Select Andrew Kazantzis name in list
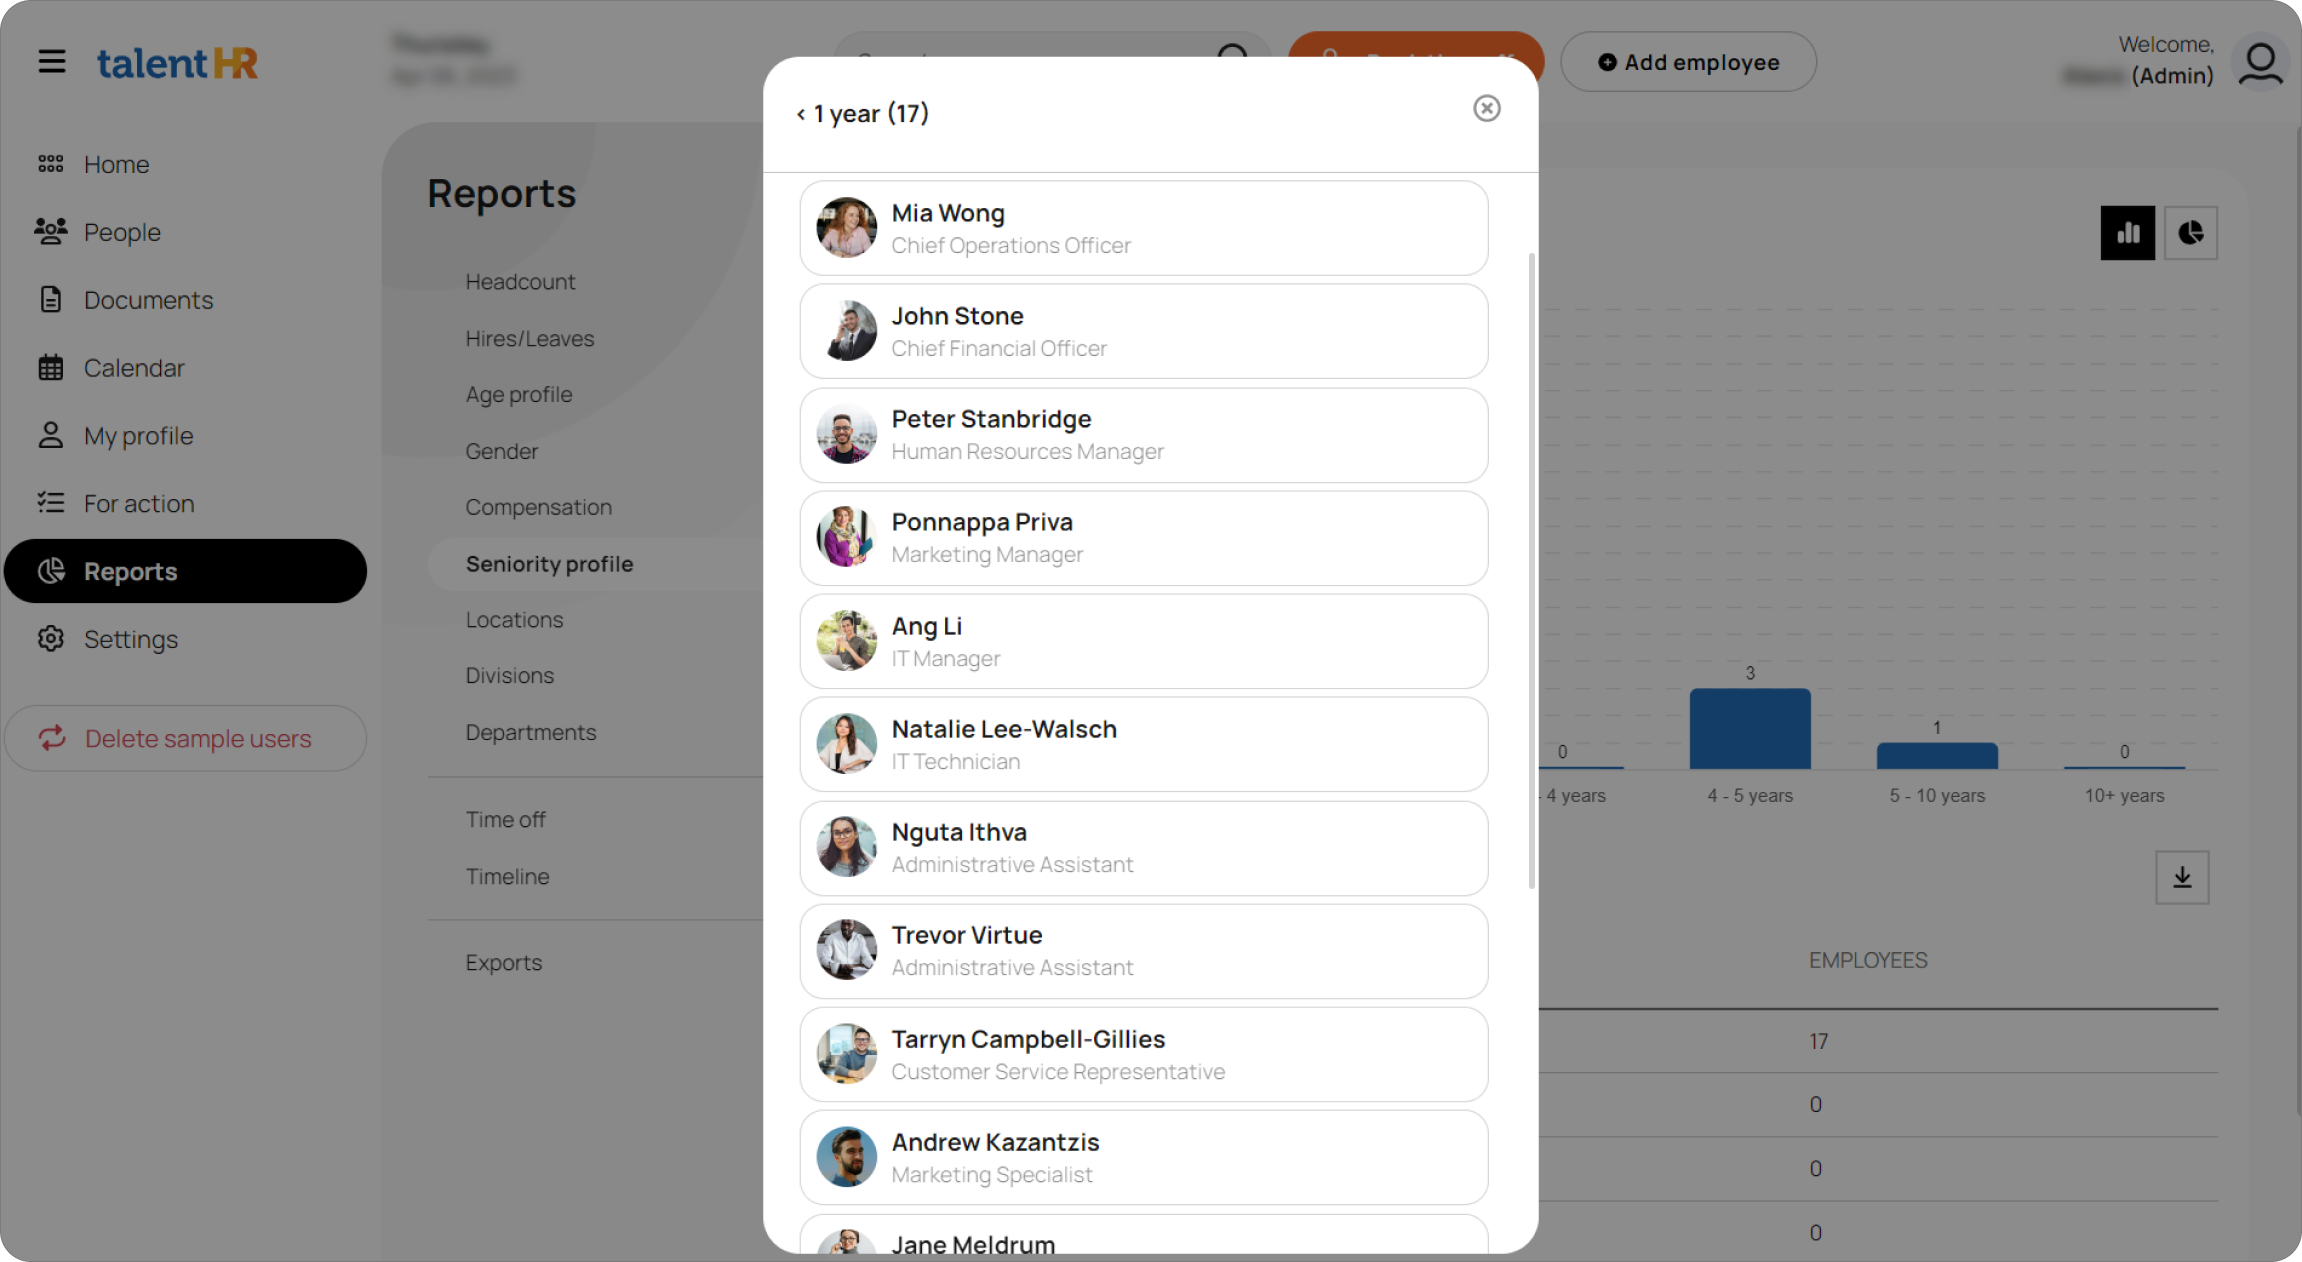Viewport: 2302px width, 1262px height. click(x=996, y=1142)
